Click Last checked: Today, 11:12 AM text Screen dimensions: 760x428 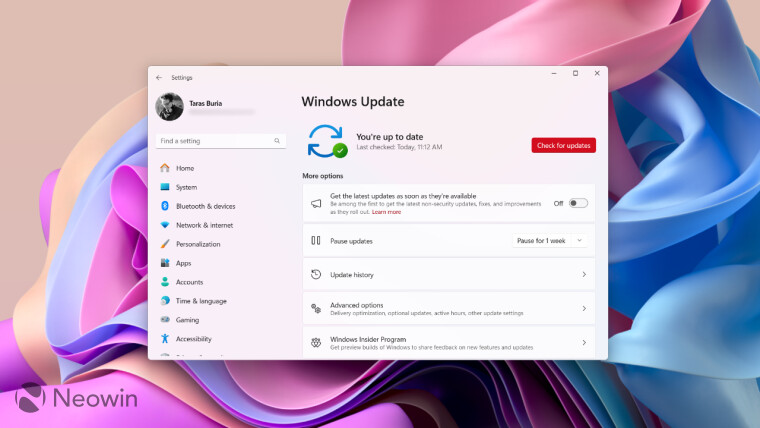(399, 147)
